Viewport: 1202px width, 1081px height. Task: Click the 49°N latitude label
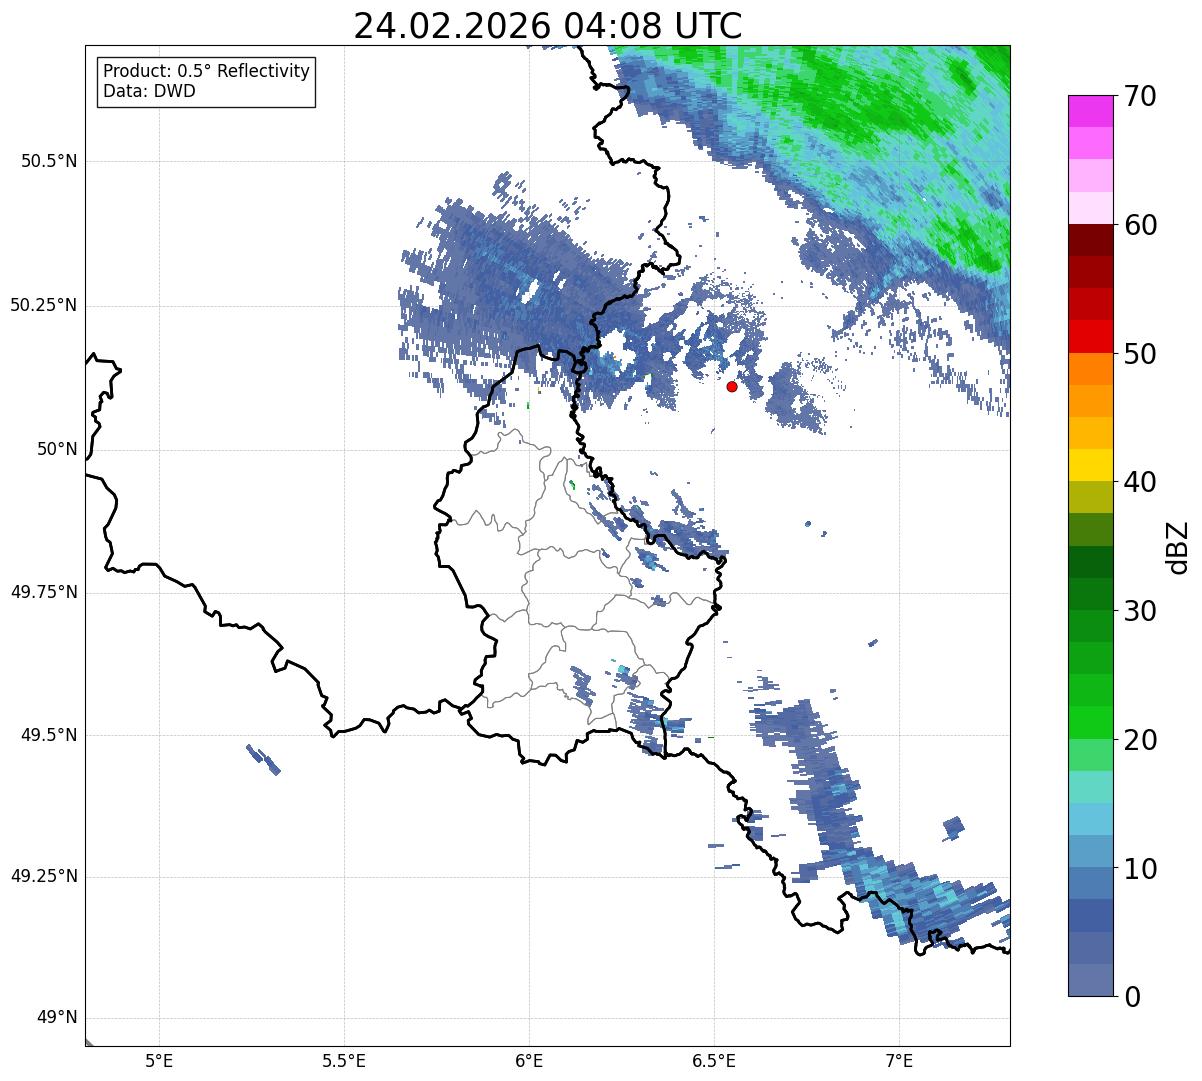tap(57, 1018)
